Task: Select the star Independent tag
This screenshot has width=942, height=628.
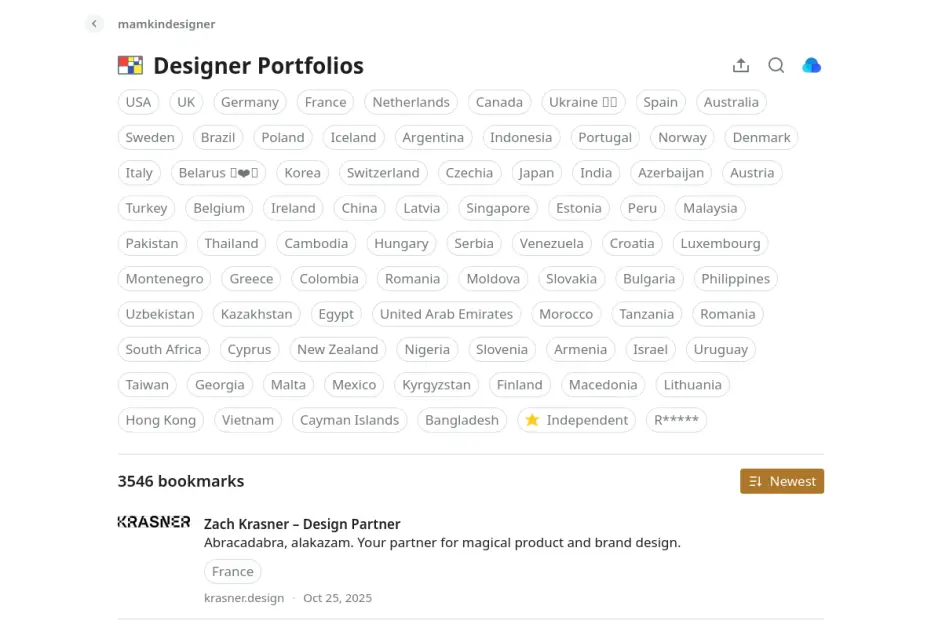Action: [576, 420]
